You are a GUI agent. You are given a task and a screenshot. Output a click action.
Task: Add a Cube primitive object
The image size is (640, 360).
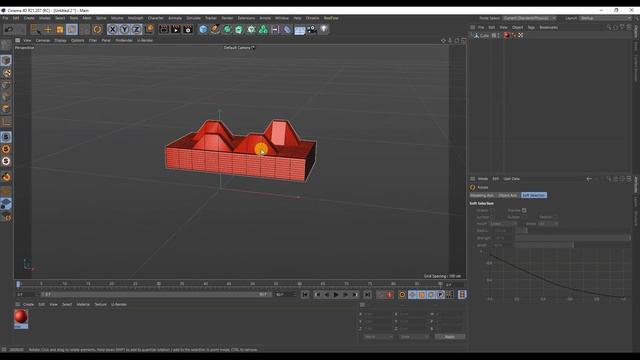pos(203,29)
